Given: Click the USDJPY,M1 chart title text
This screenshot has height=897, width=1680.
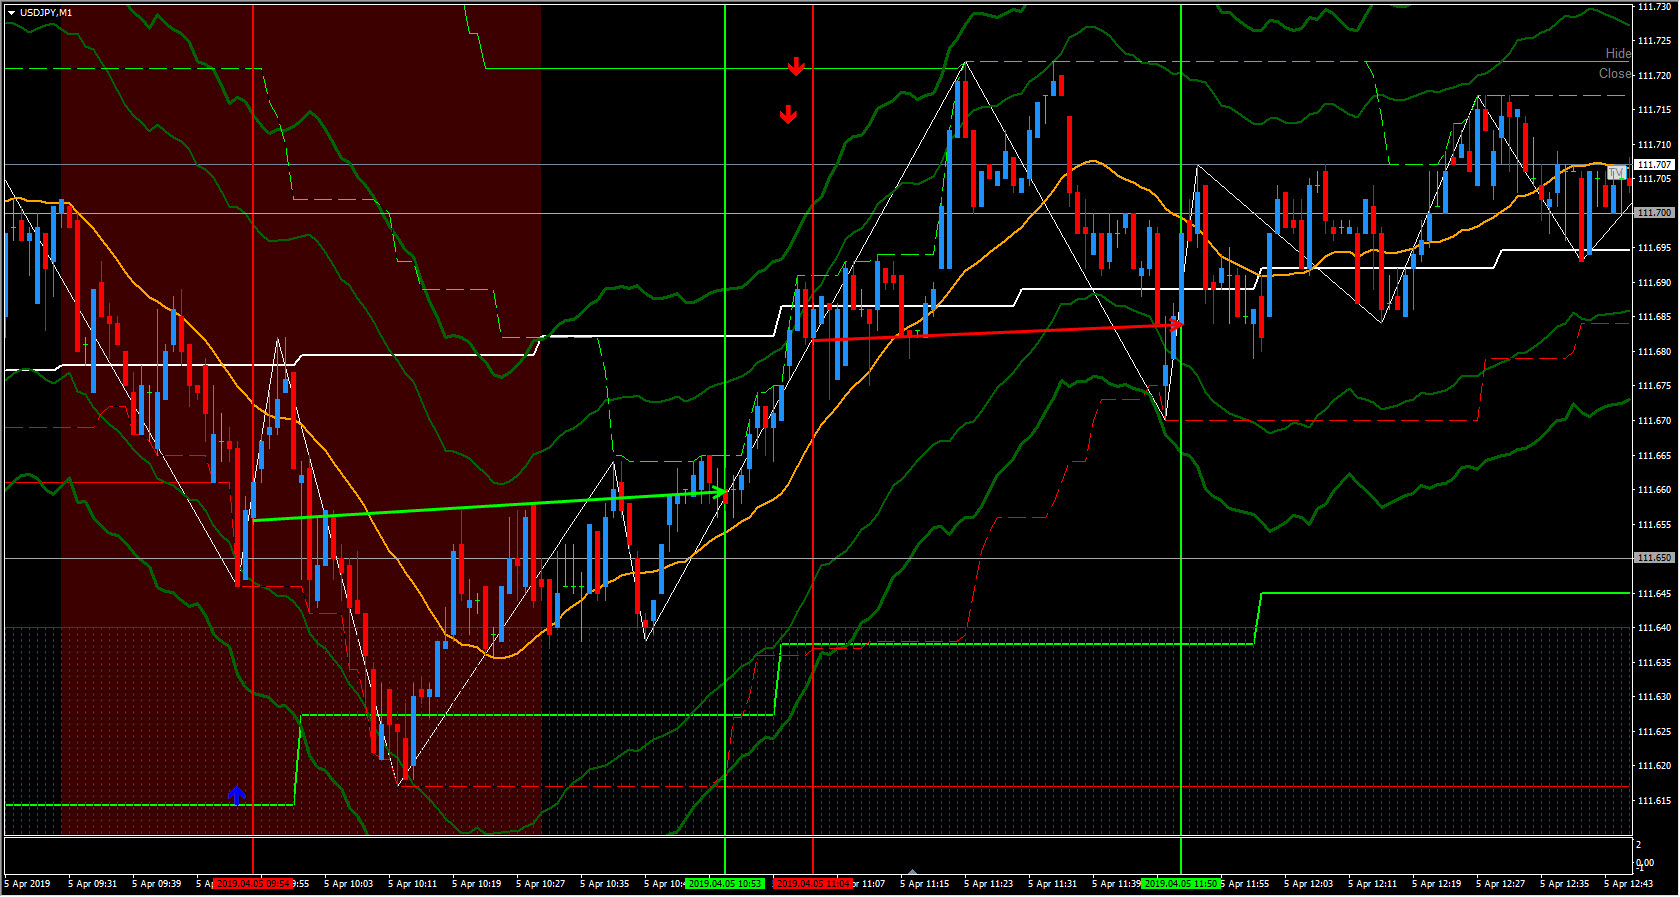Looking at the screenshot, I should 46,13.
